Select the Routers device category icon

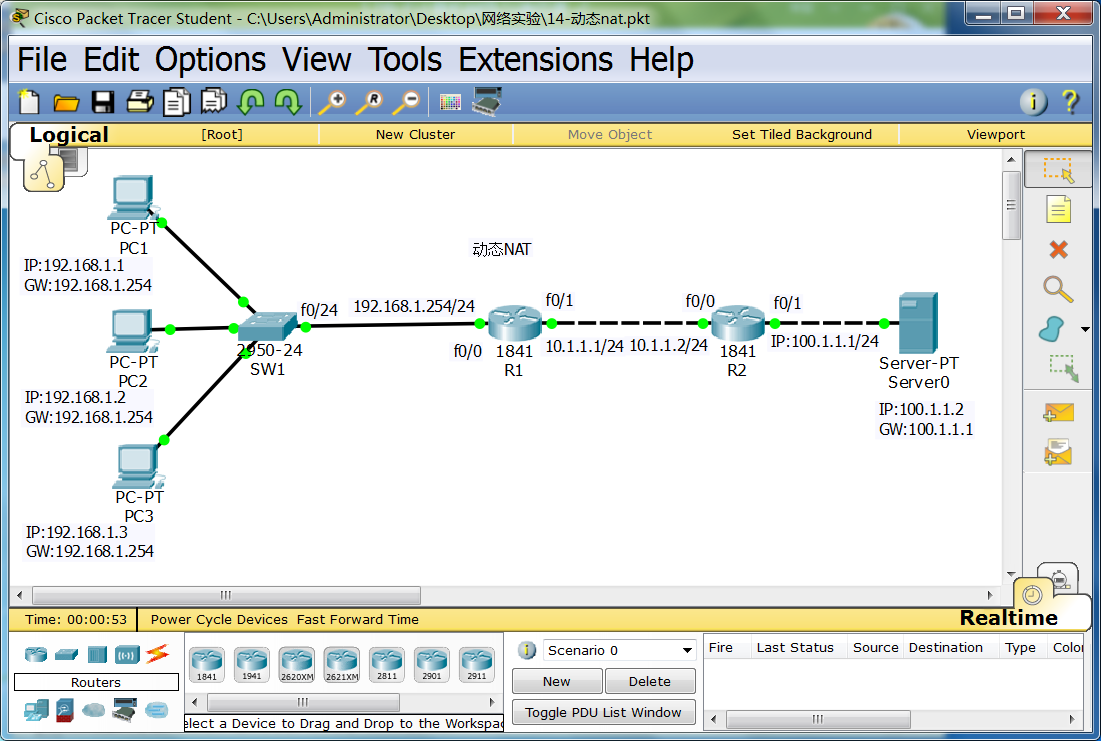36,655
